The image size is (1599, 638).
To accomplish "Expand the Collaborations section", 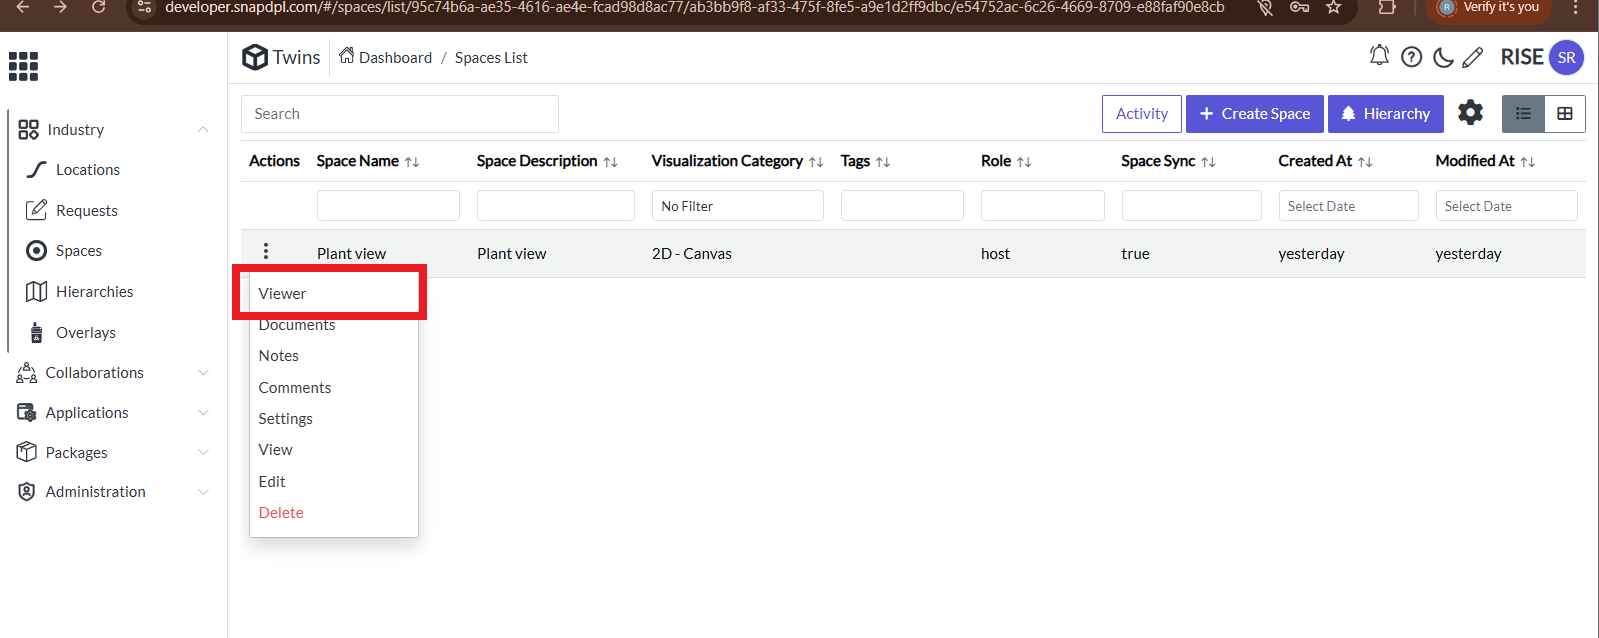I will tap(203, 372).
